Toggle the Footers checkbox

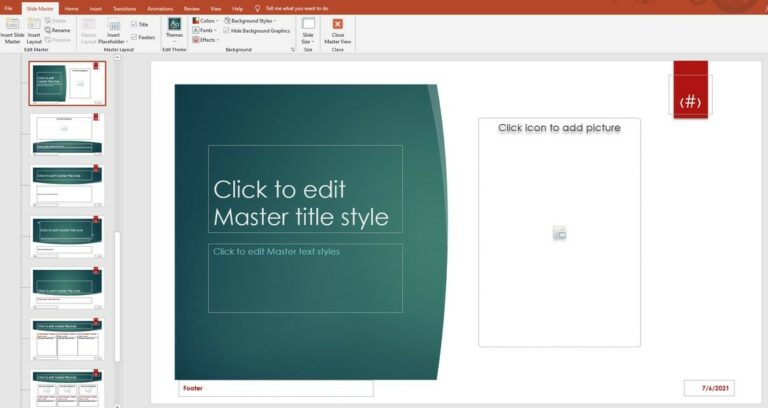point(134,37)
